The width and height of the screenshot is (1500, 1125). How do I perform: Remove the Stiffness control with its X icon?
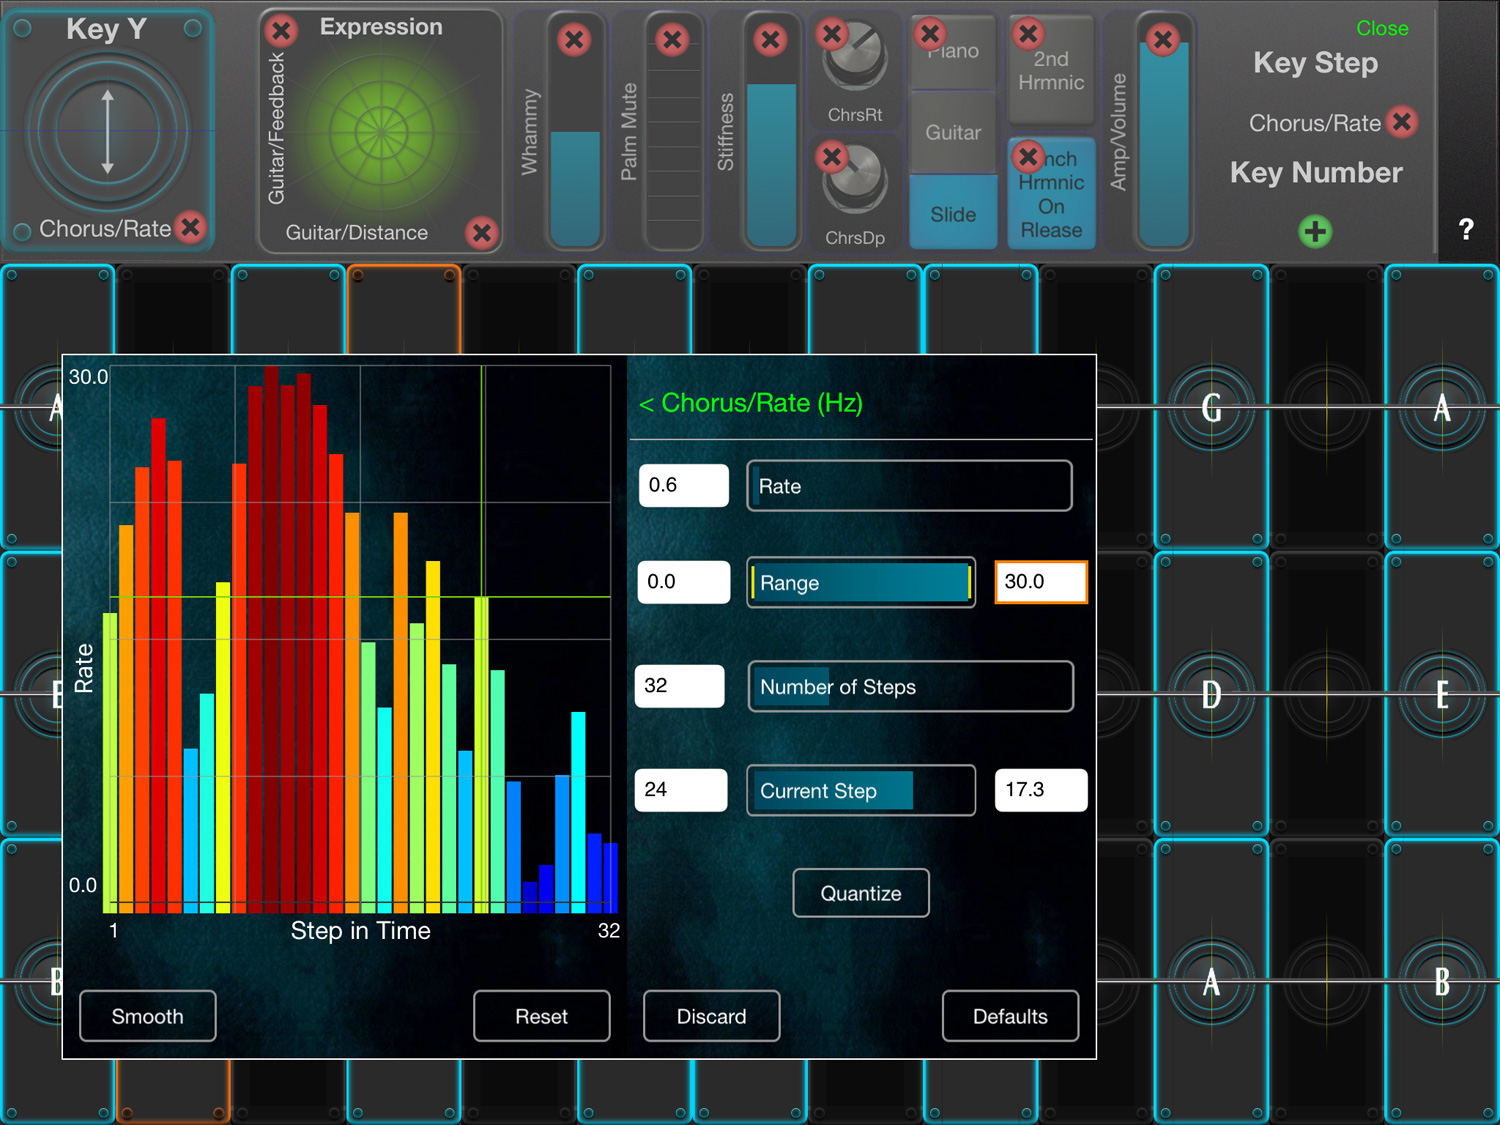771,40
